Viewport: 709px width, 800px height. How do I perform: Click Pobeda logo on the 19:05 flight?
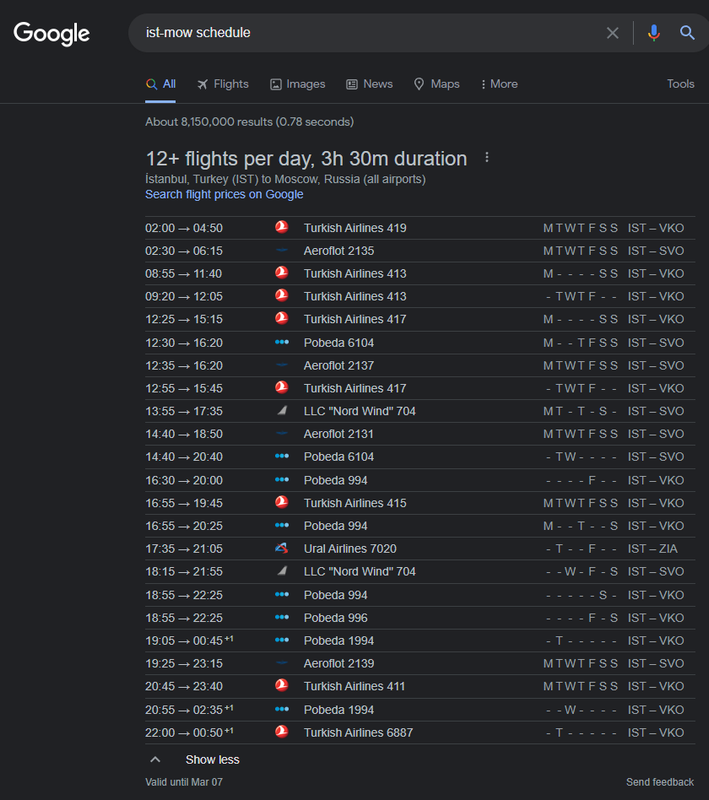282,640
